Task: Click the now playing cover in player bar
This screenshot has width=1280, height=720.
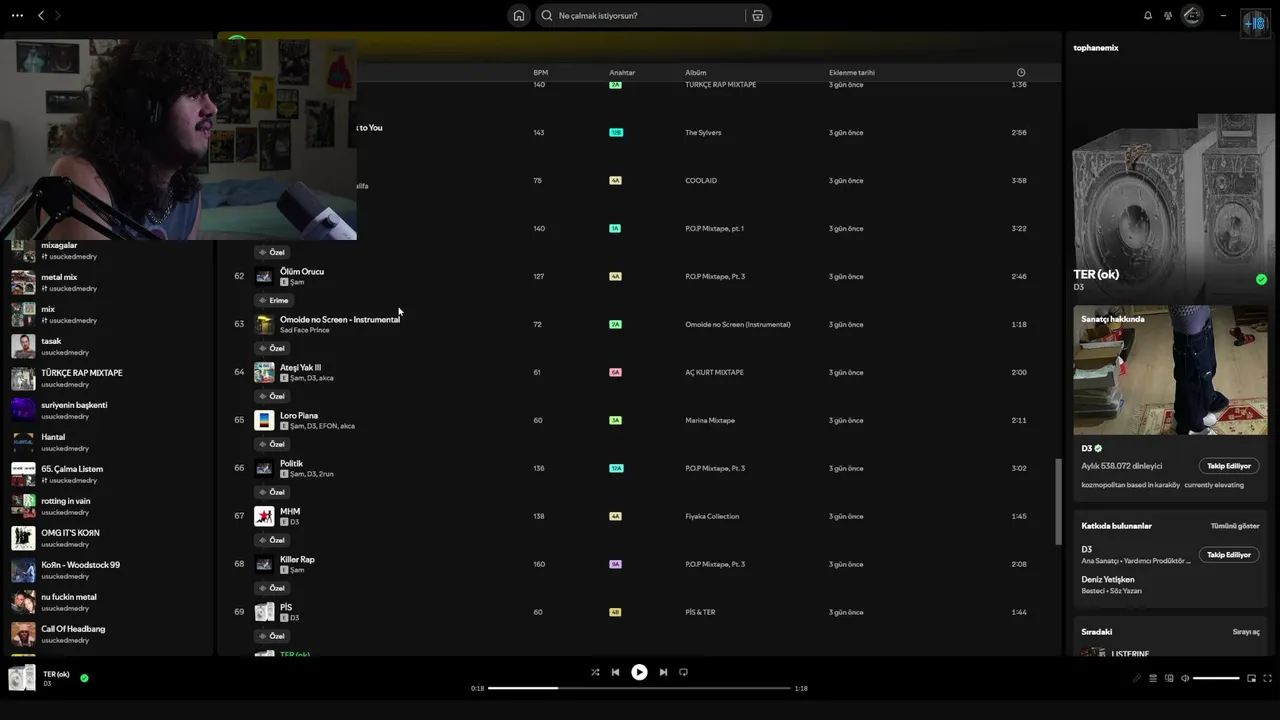Action: tap(22, 678)
